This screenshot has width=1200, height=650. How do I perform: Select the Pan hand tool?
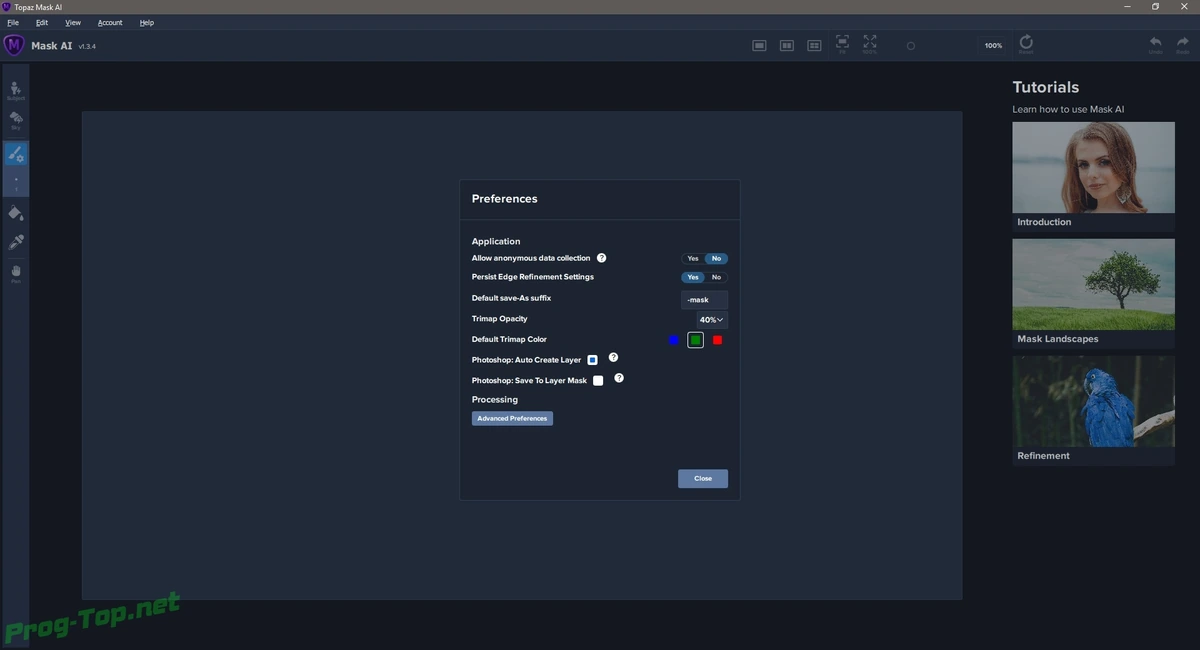(x=16, y=273)
